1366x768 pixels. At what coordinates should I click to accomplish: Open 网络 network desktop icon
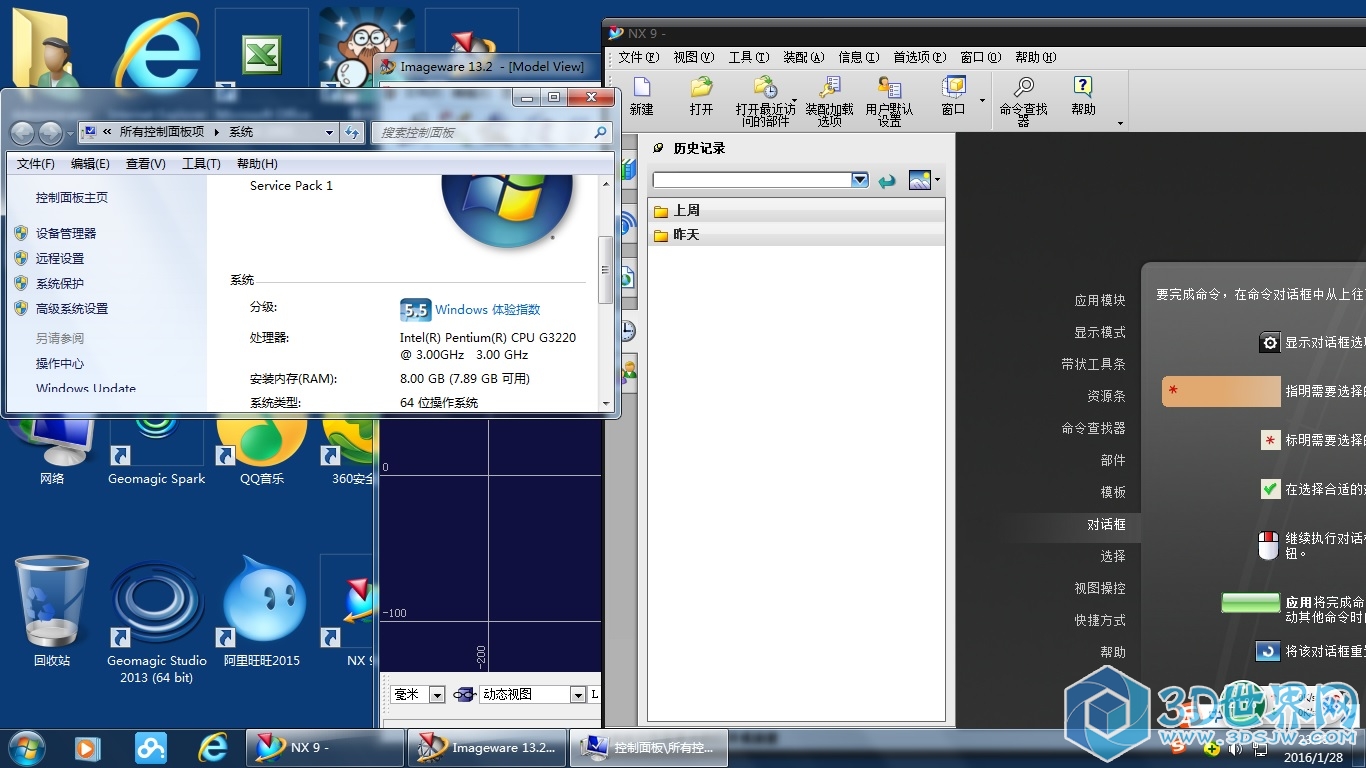click(52, 452)
